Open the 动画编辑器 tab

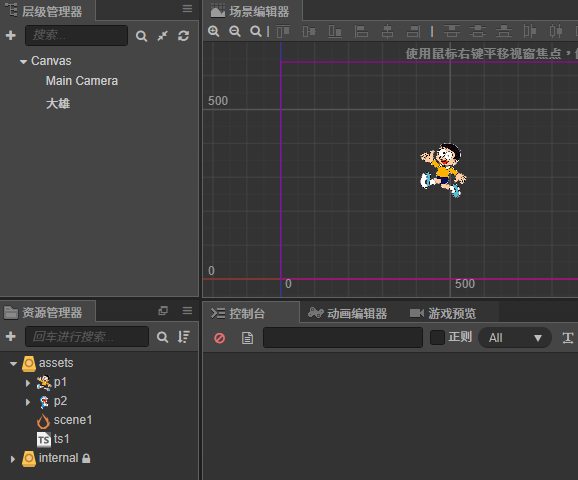click(347, 313)
